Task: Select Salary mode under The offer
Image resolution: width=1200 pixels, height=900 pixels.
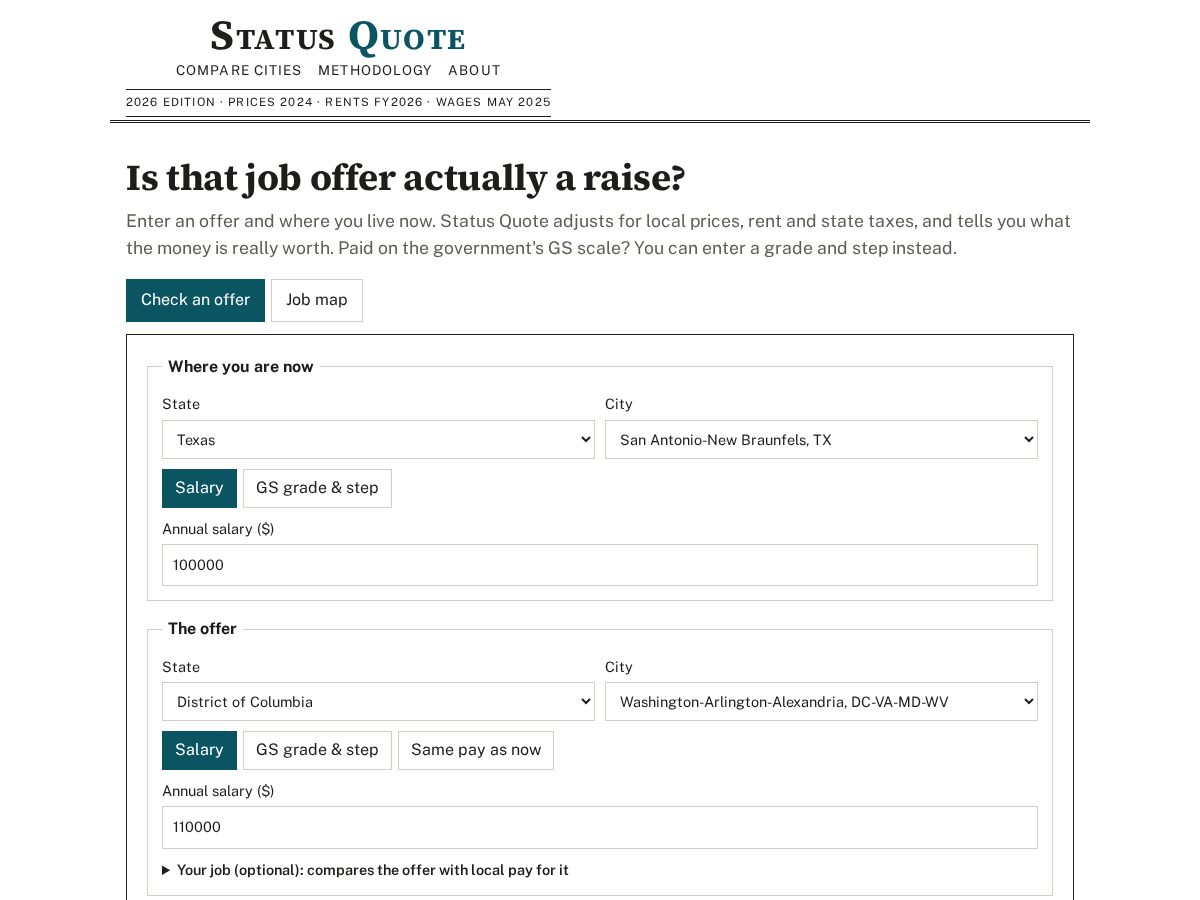Action: pos(199,750)
